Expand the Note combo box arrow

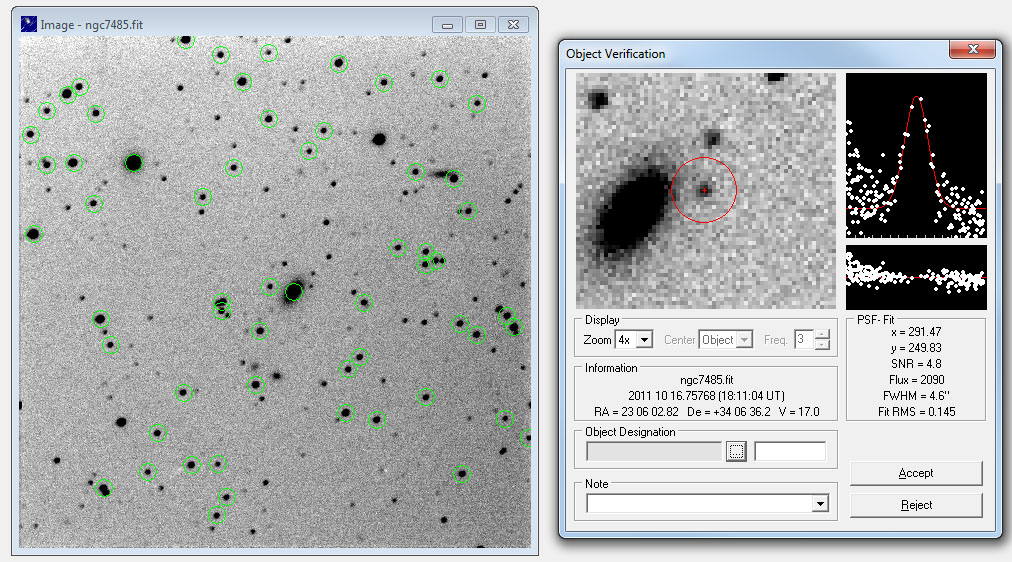pos(821,504)
